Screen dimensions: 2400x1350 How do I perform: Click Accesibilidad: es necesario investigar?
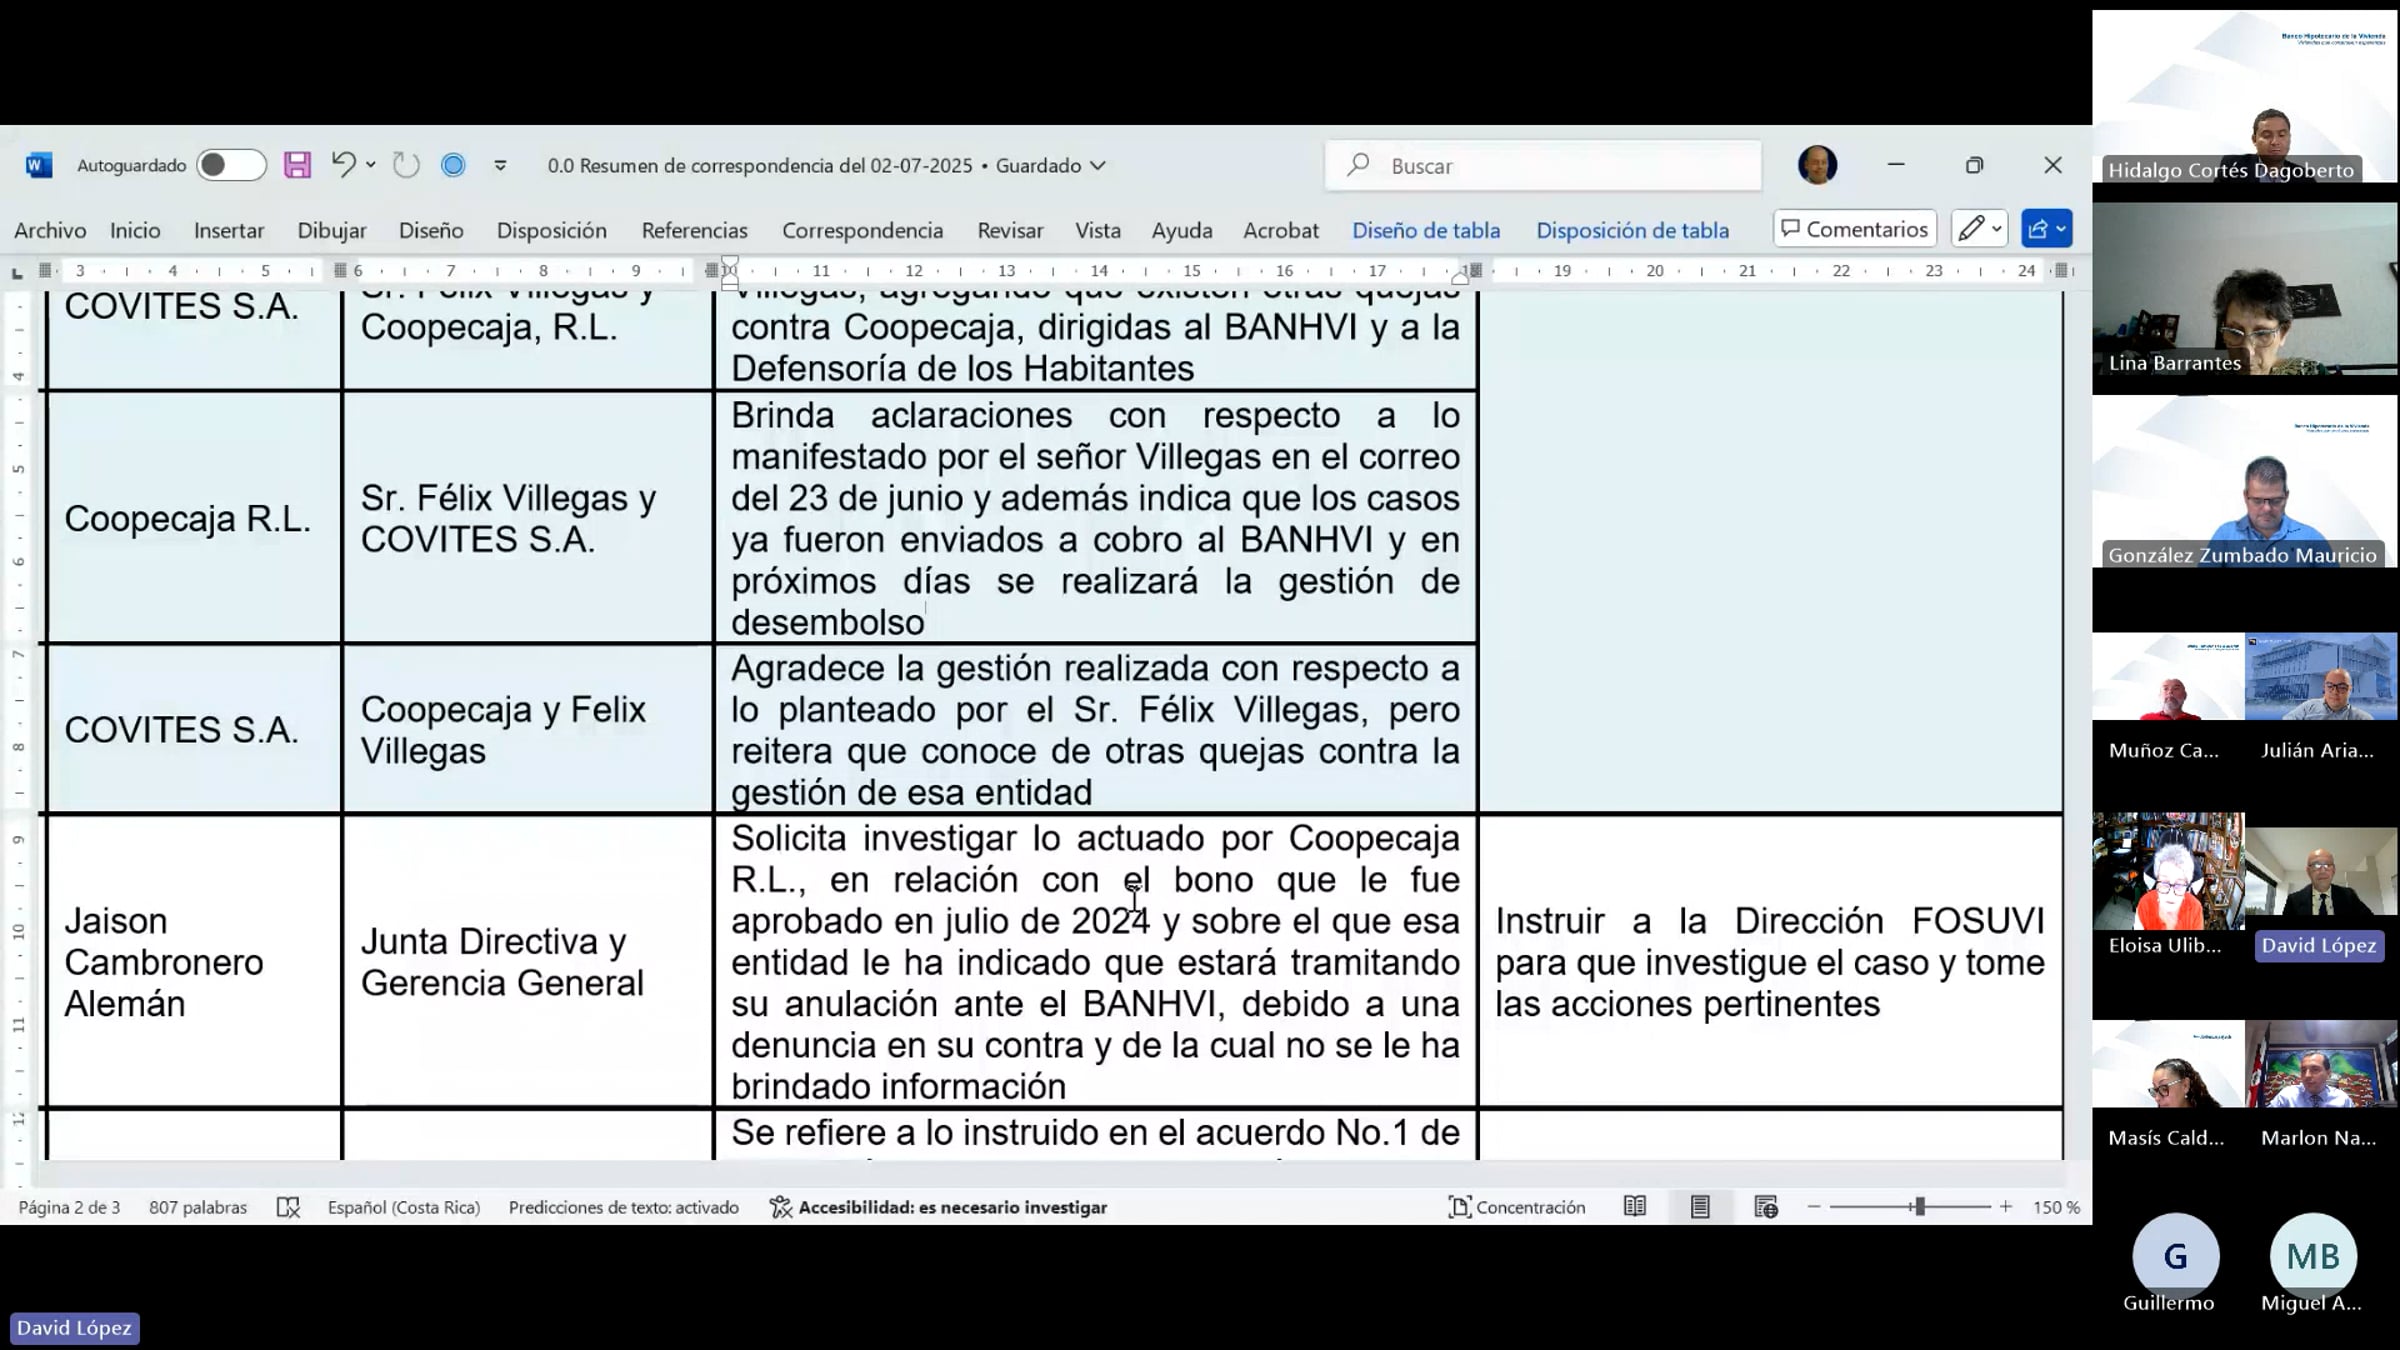pos(938,1207)
